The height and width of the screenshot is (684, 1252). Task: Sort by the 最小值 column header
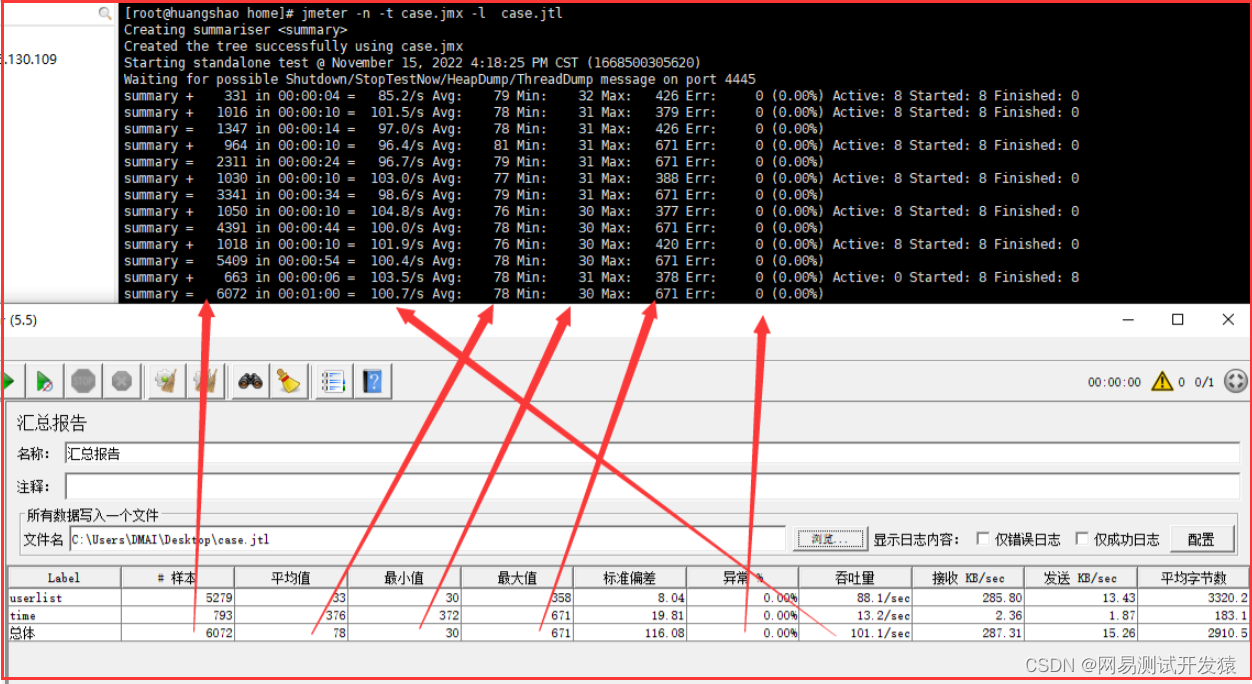pyautogui.click(x=404, y=578)
